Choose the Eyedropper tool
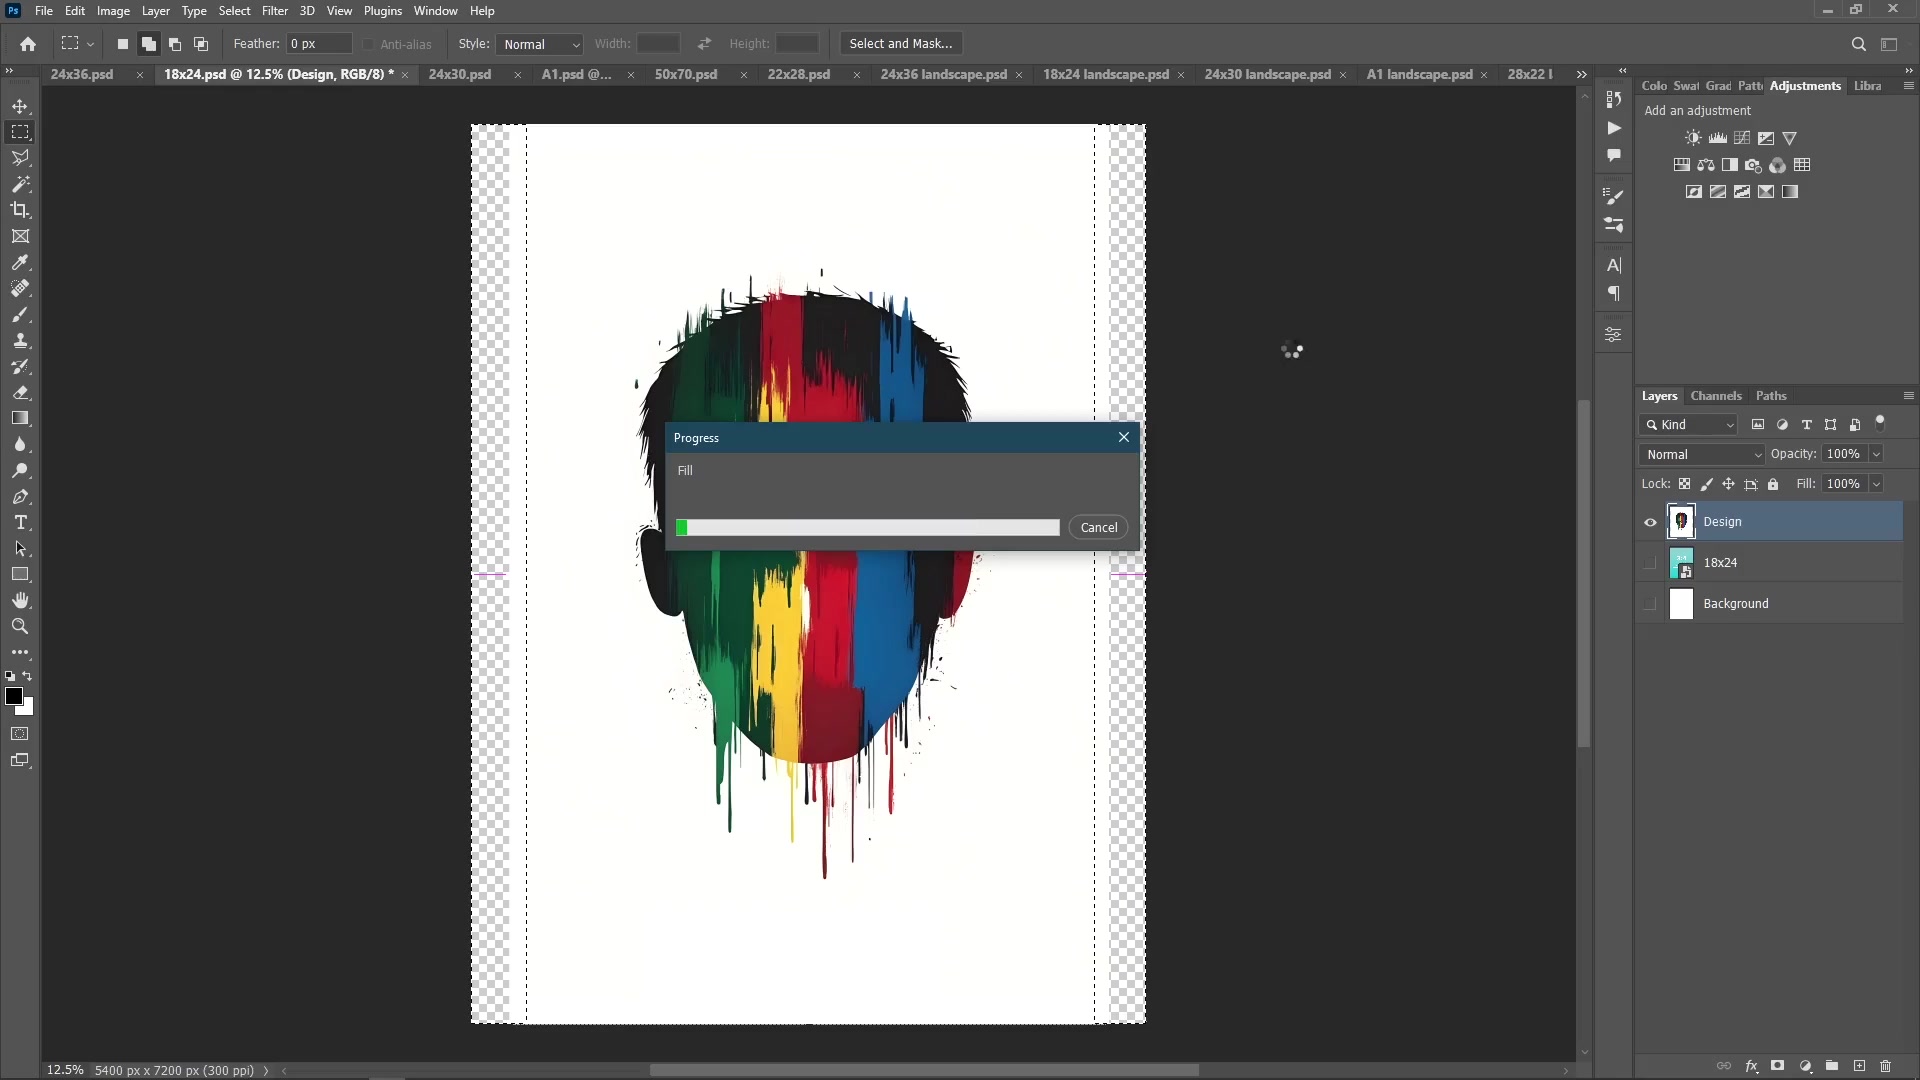Screen dimensions: 1920x1080 tap(20, 262)
